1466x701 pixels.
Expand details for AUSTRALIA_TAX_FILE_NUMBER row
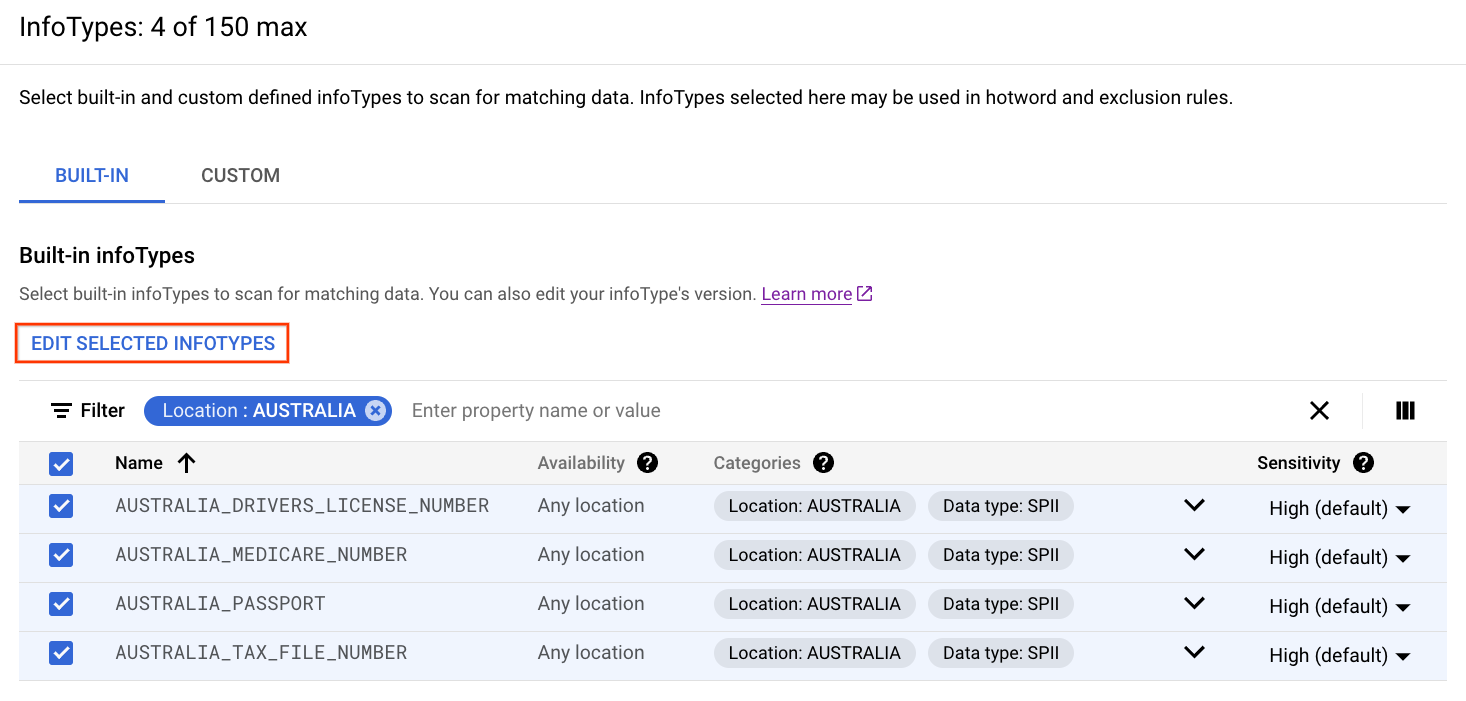click(x=1194, y=652)
